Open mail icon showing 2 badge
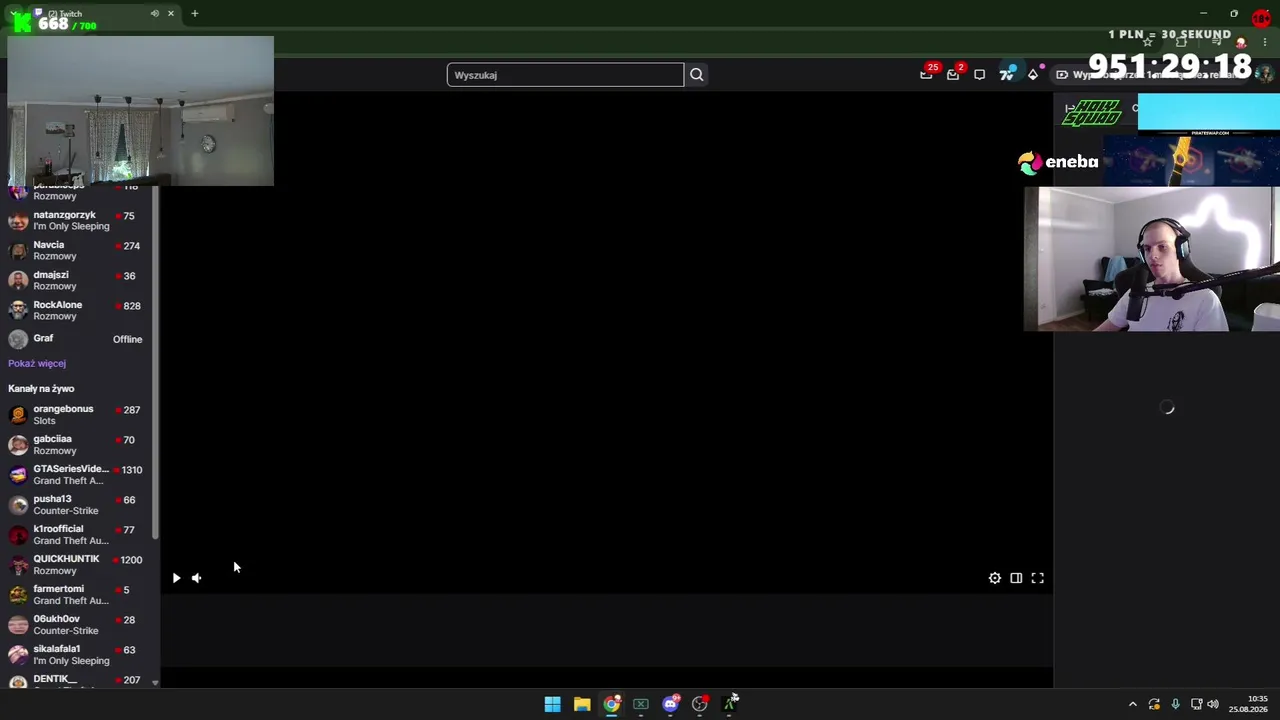 (953, 74)
